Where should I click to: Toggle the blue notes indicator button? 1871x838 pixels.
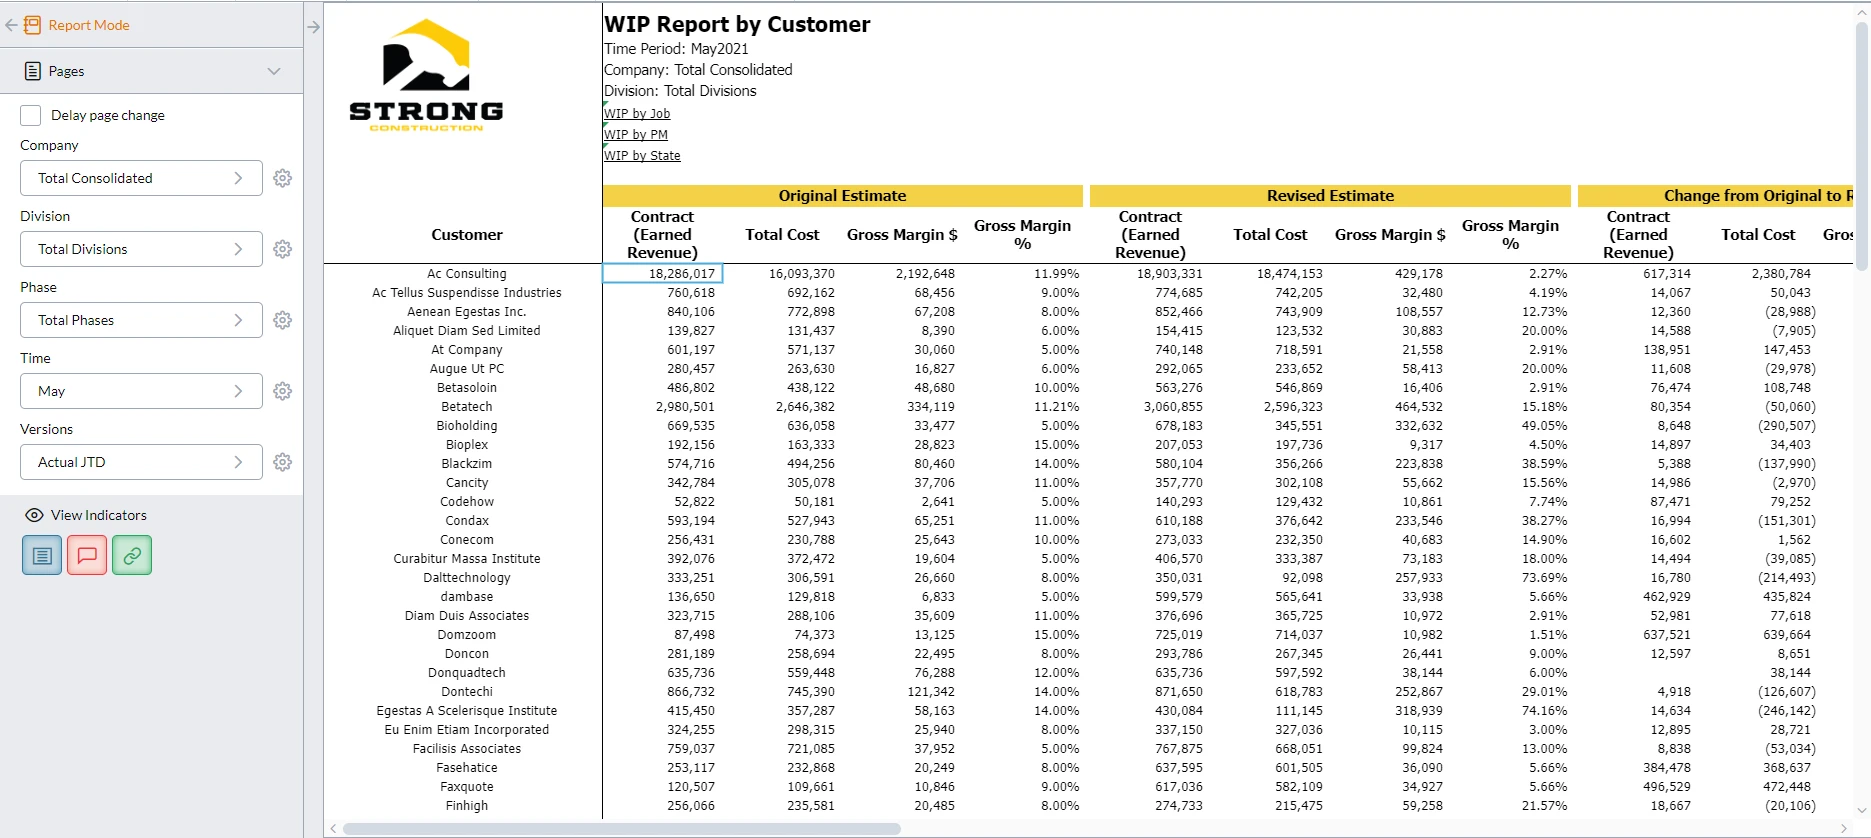tap(42, 555)
